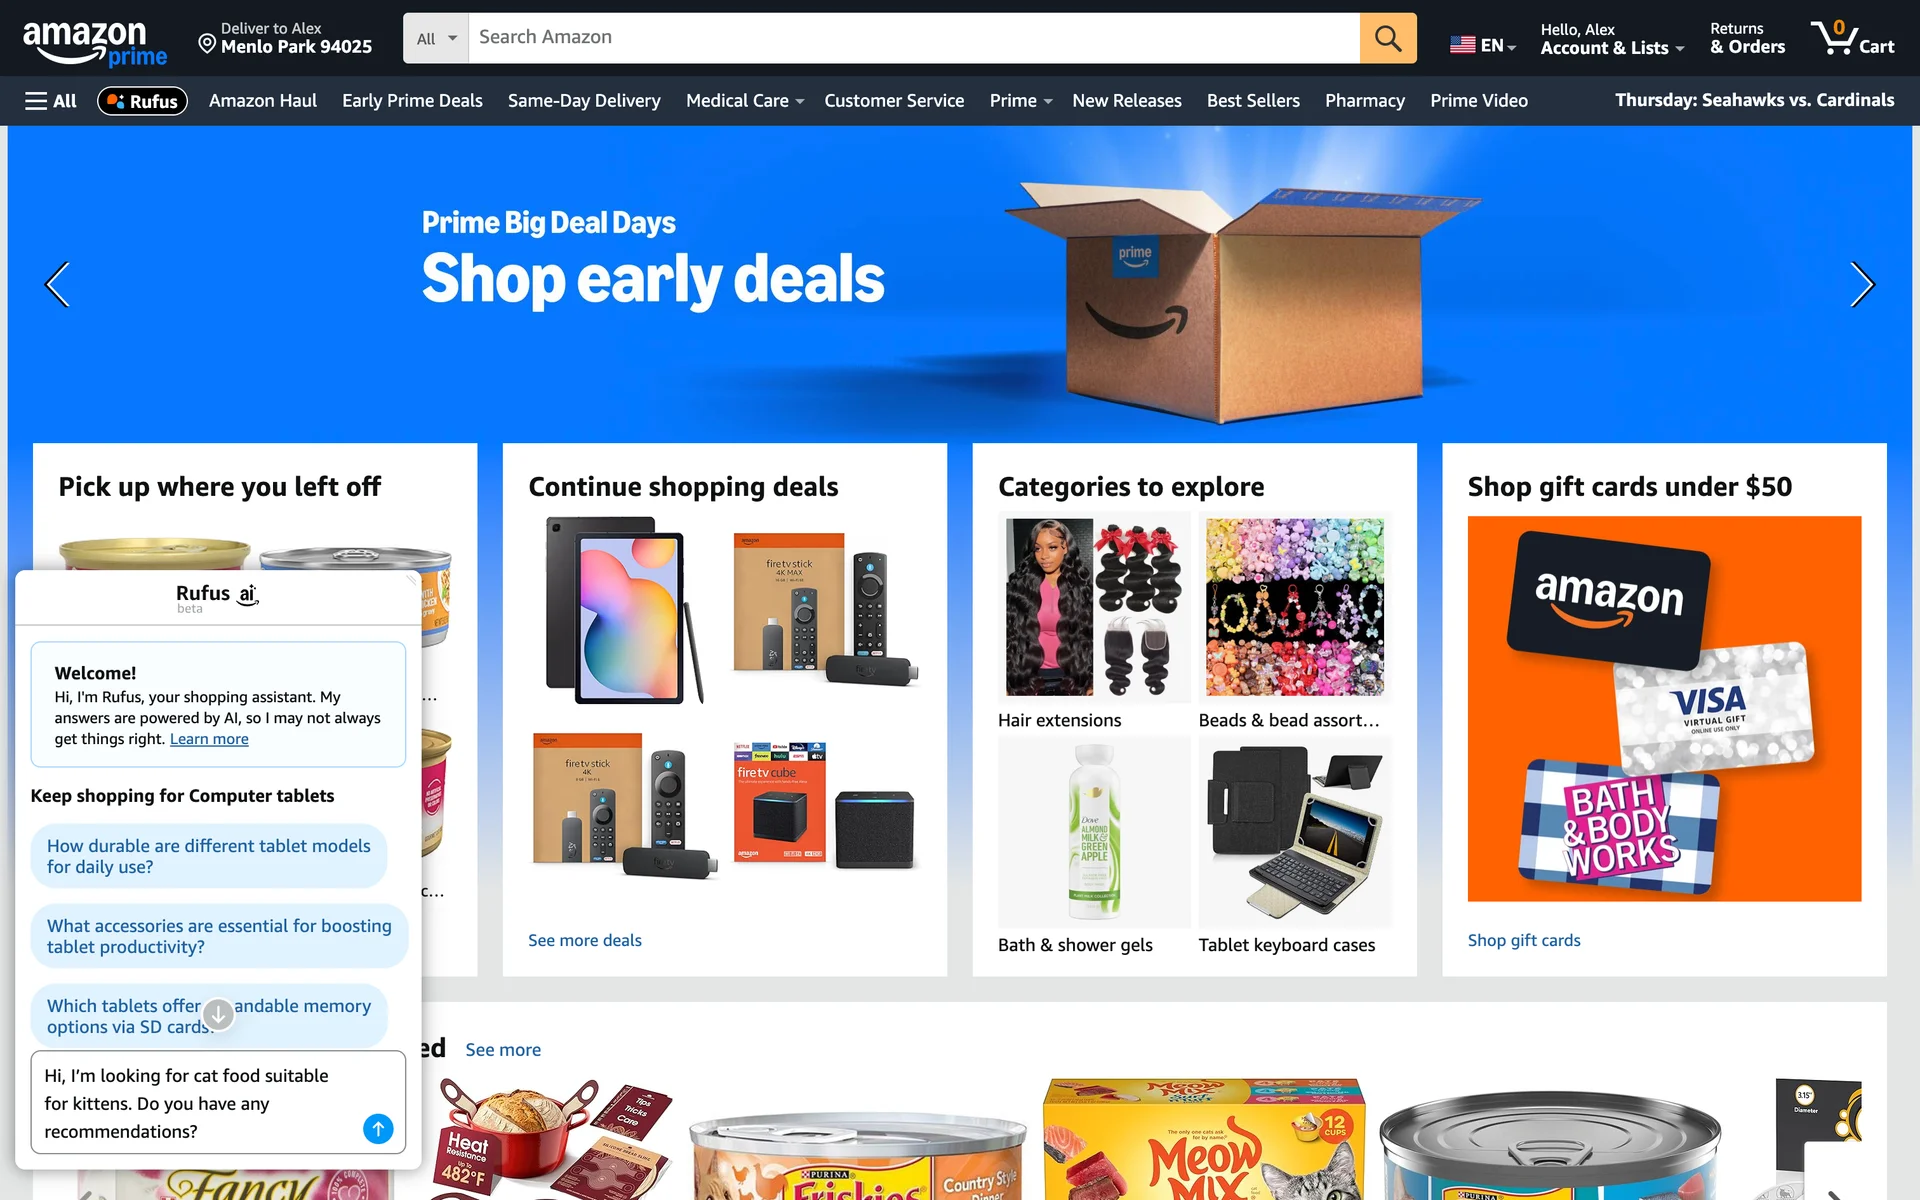Open the Rufus assistant pill button

pyautogui.click(x=142, y=101)
